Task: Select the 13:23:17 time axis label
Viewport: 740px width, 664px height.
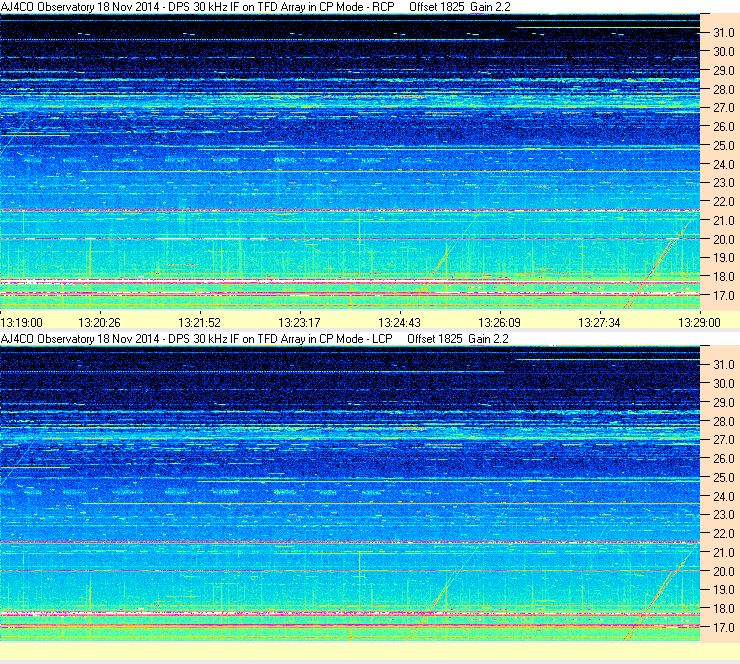Action: tap(299, 323)
